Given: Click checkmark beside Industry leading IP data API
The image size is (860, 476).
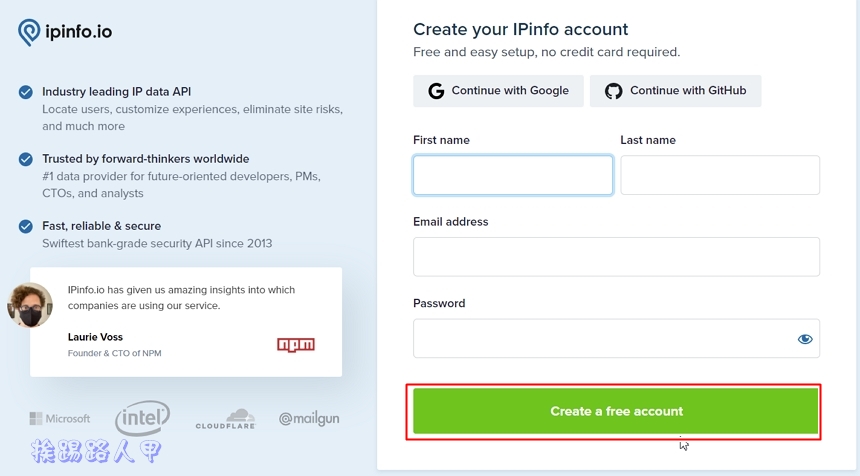Looking at the screenshot, I should pos(26,92).
